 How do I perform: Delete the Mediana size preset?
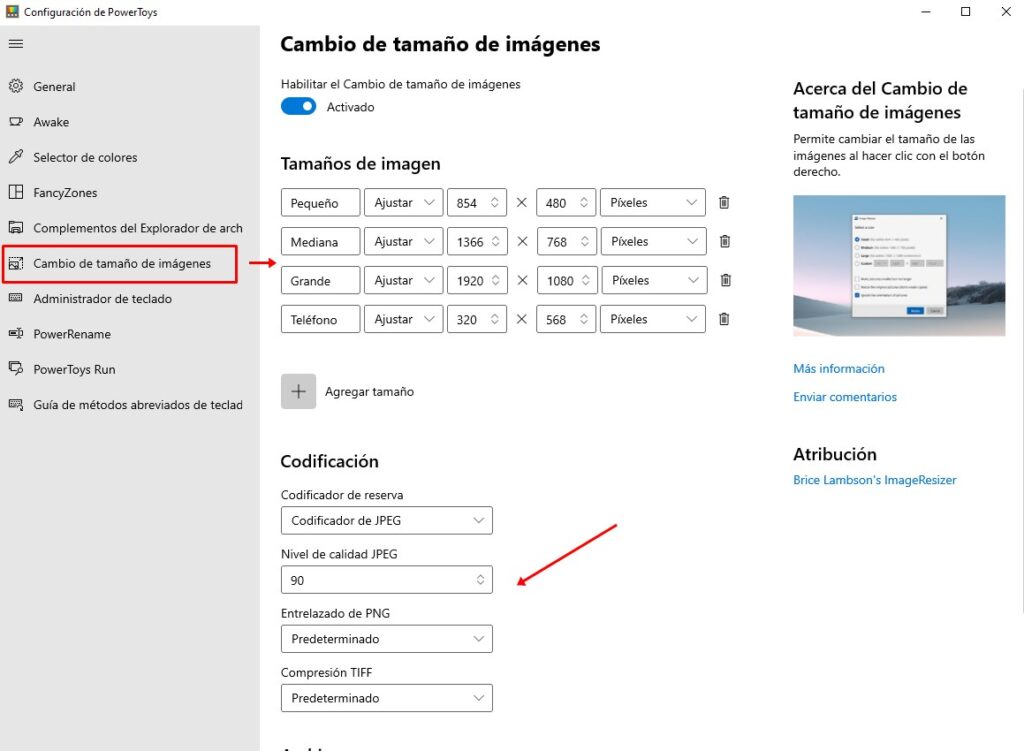(725, 242)
